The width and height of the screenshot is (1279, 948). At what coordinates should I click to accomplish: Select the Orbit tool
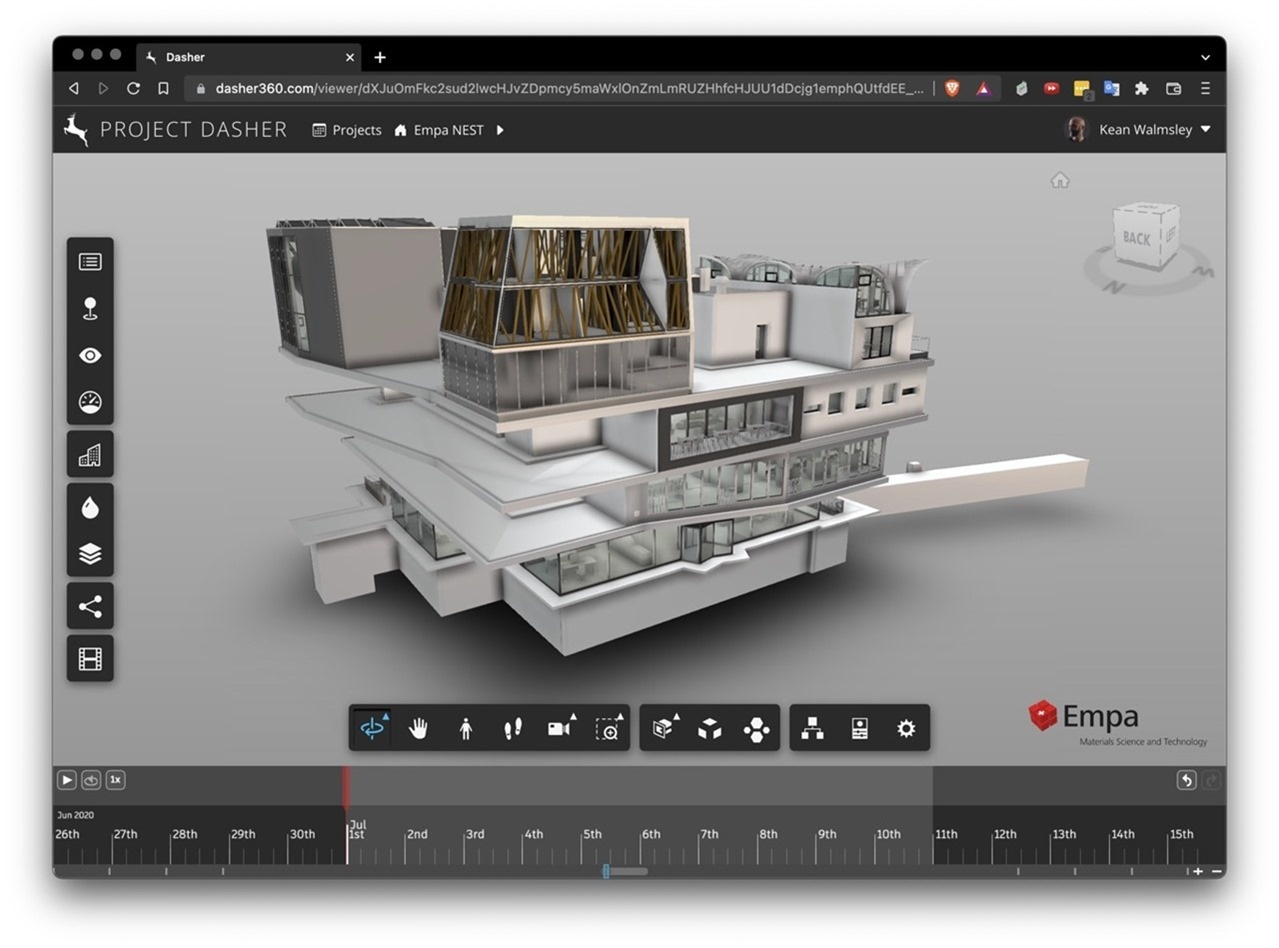click(x=372, y=729)
